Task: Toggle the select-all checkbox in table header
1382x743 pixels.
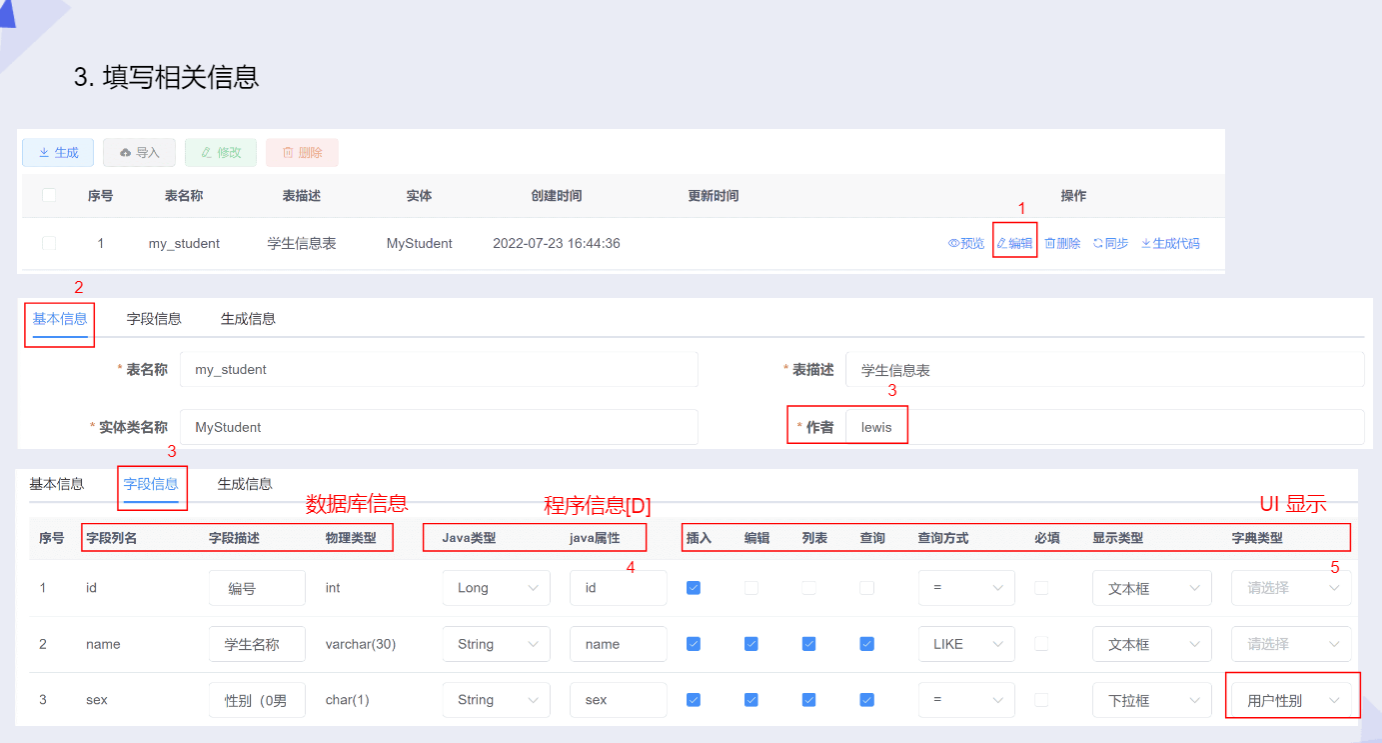Action: click(49, 195)
